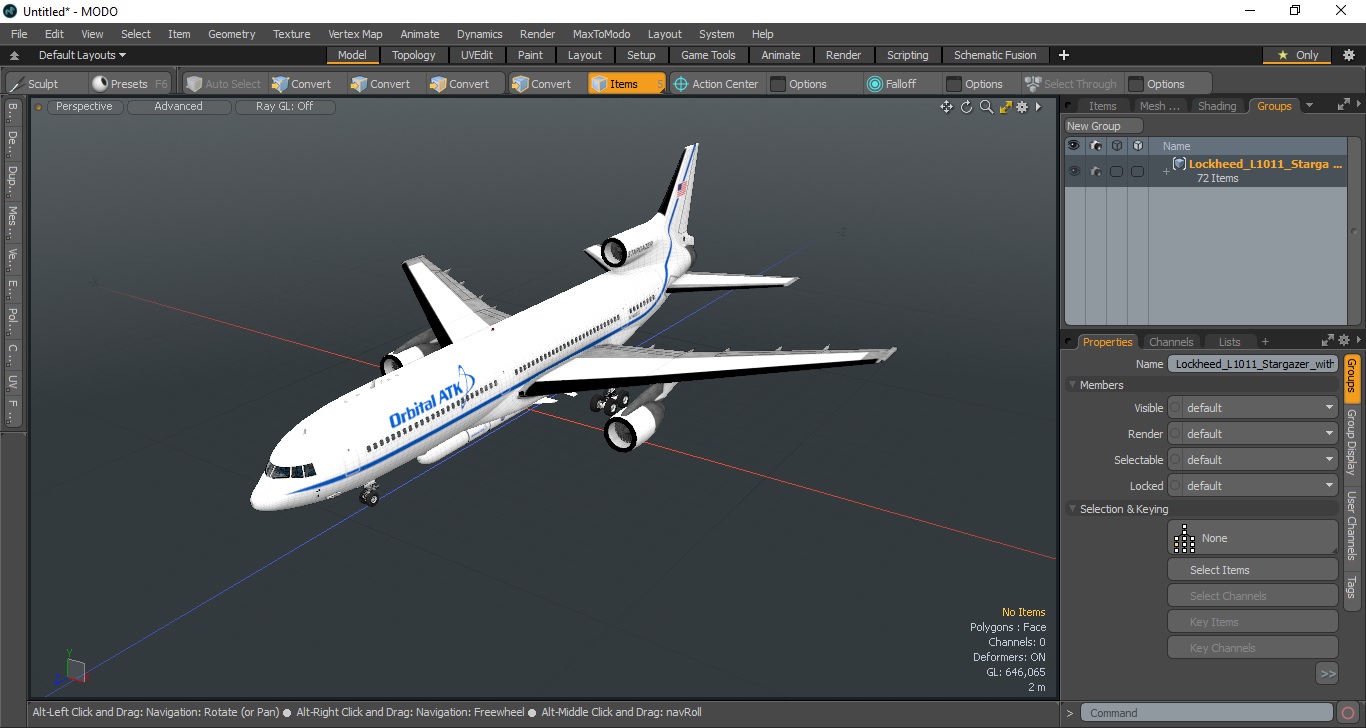Screen dimensions: 1366x728
Task: Add a new layout tab with plus
Action: (x=1064, y=55)
